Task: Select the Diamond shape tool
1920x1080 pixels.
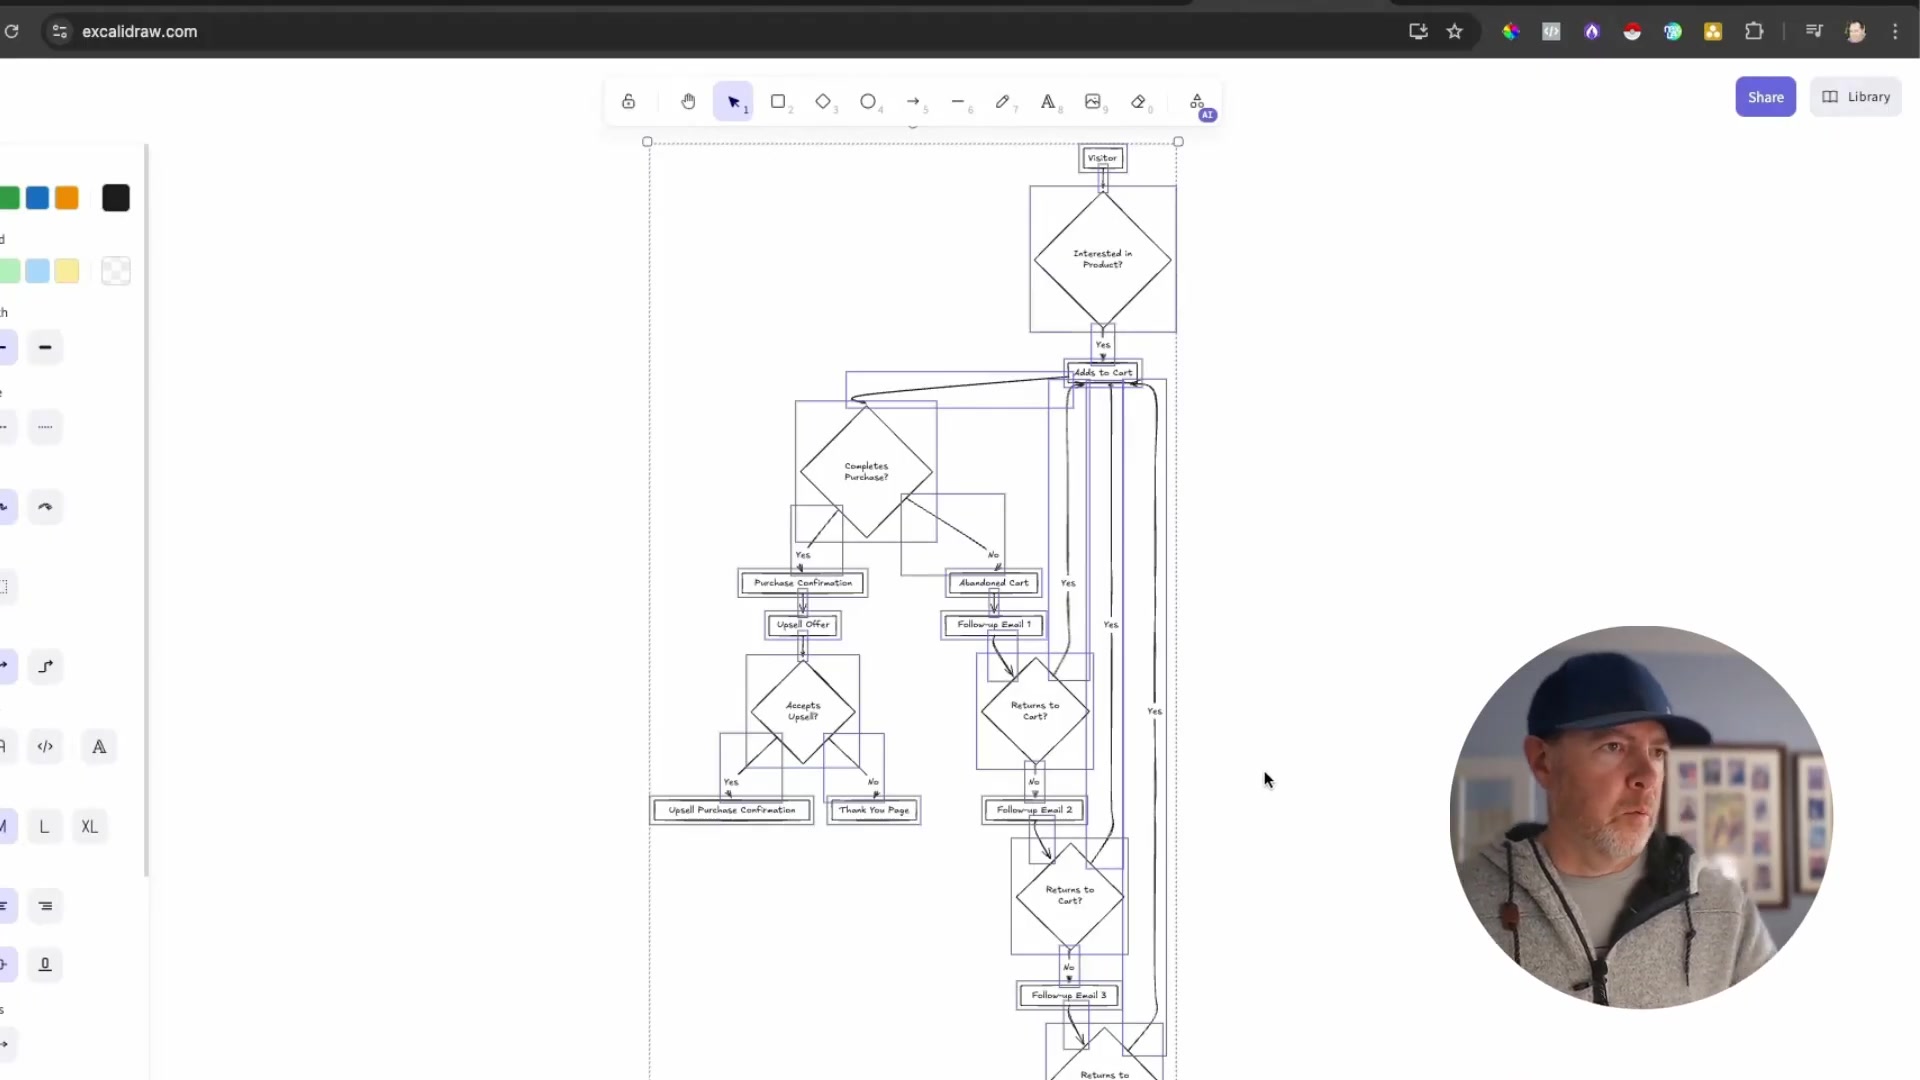Action: tap(824, 101)
